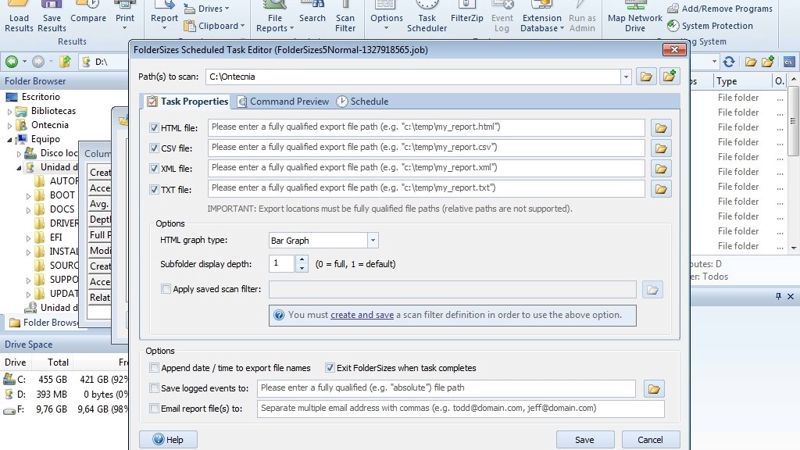Enable Save logged events to
Image resolution: width=800 pixels, height=450 pixels.
coord(154,388)
